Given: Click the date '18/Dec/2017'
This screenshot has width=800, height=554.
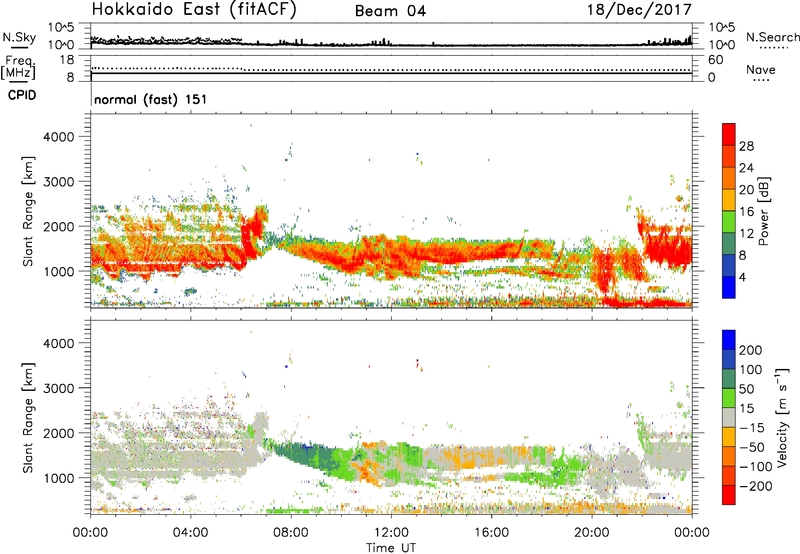Looking at the screenshot, I should tap(639, 10).
